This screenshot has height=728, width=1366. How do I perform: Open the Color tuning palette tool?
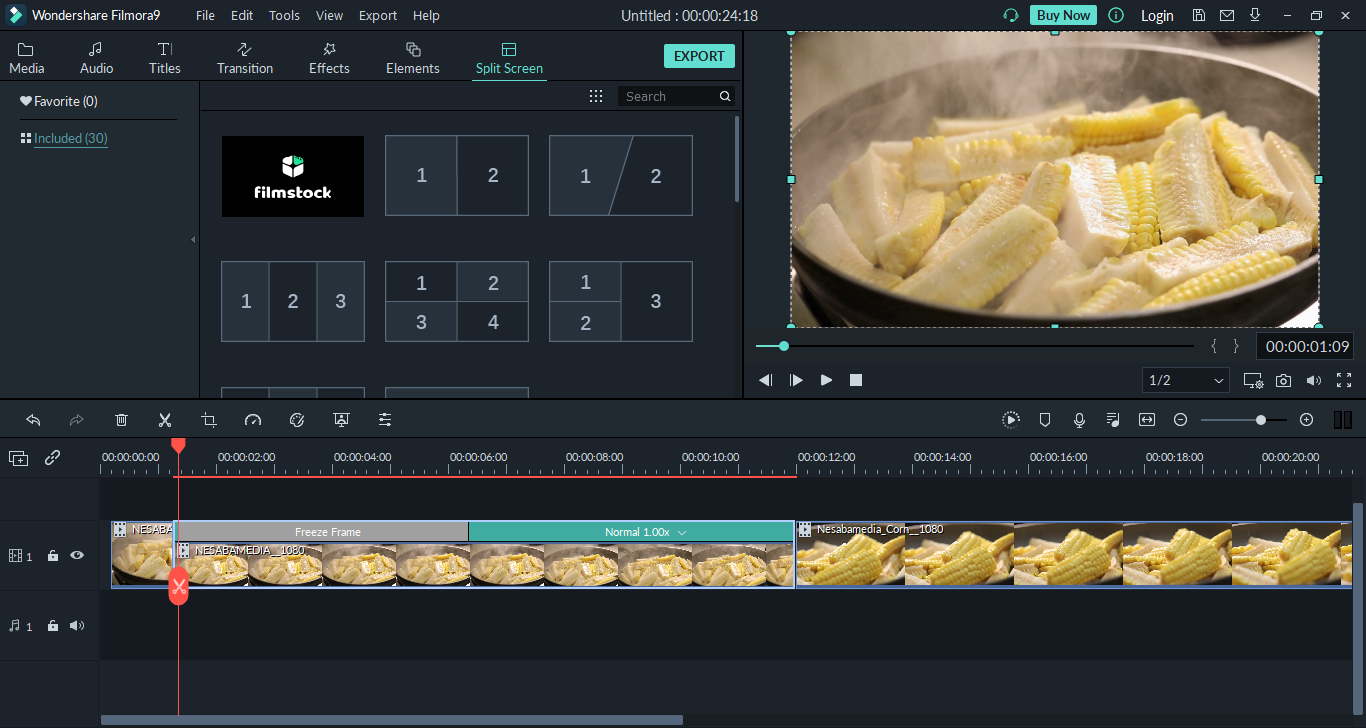(x=296, y=420)
